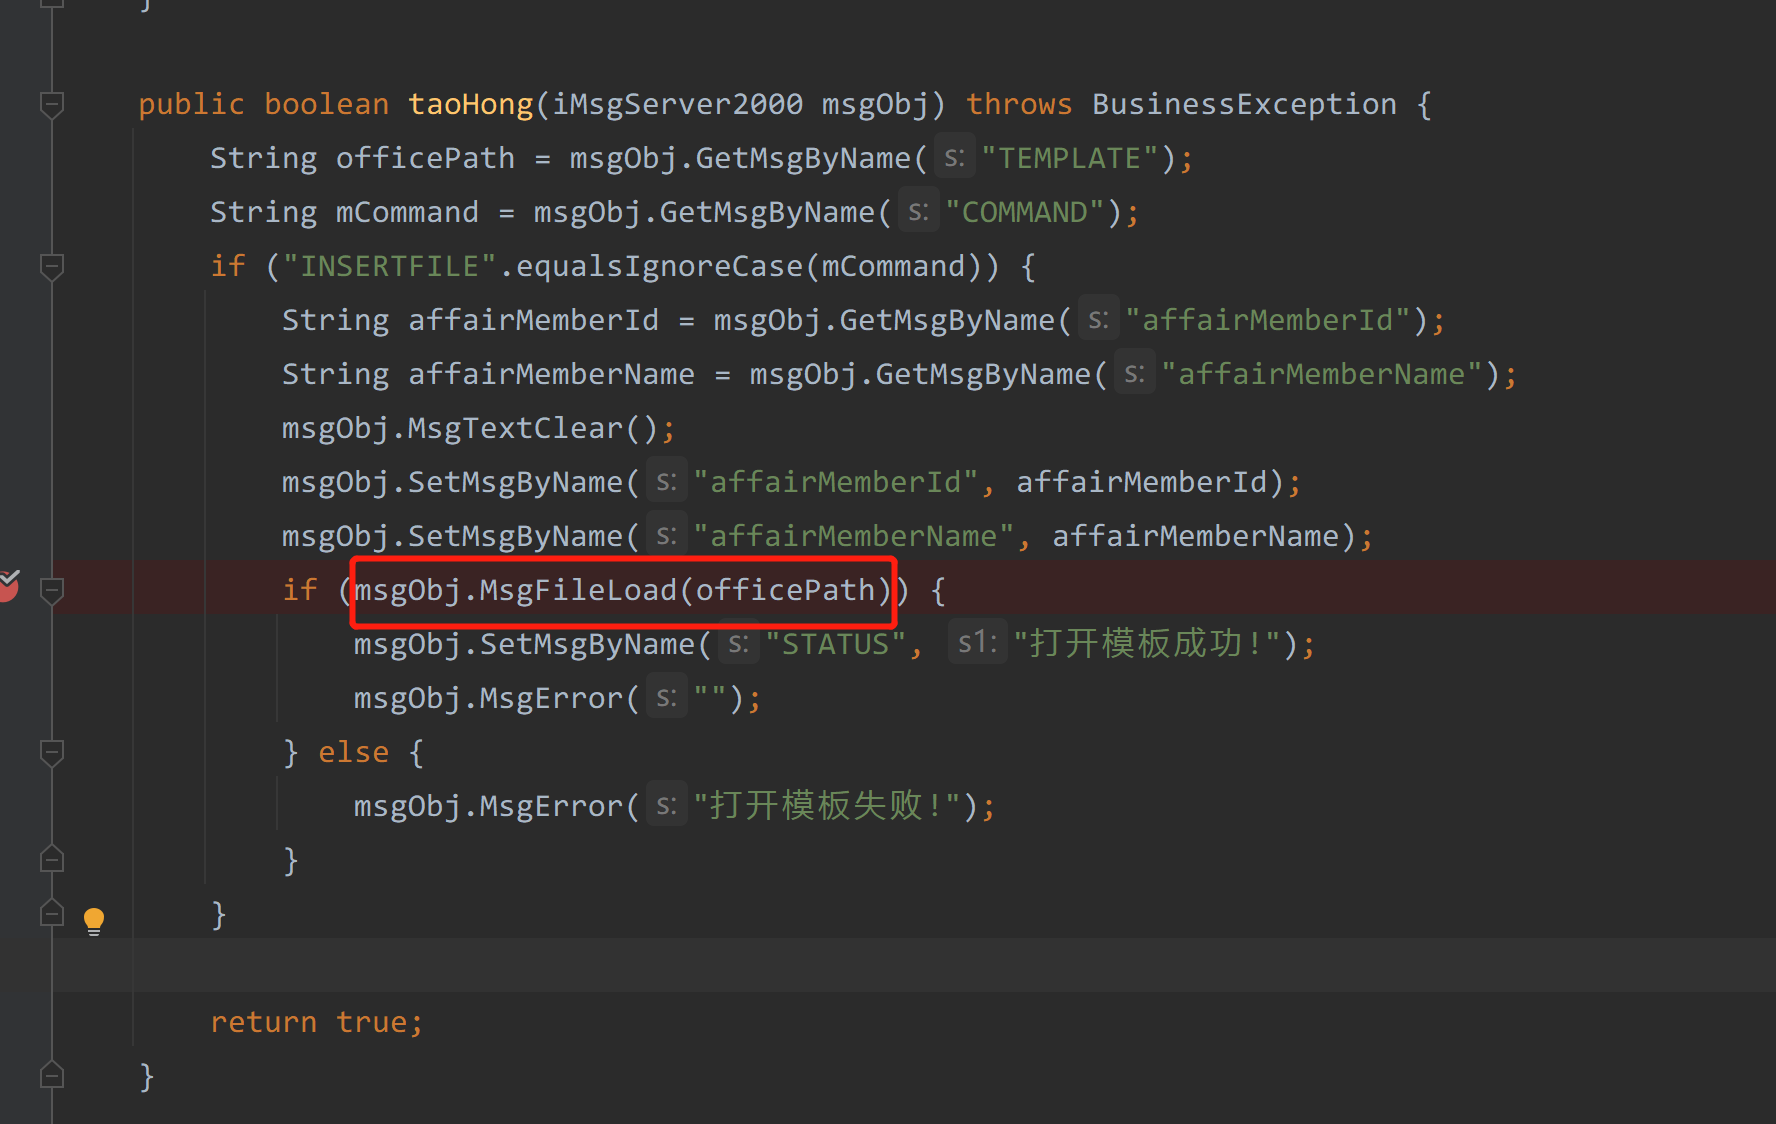
Task: Select the iMsgServer2000 parameter type
Action: [677, 104]
